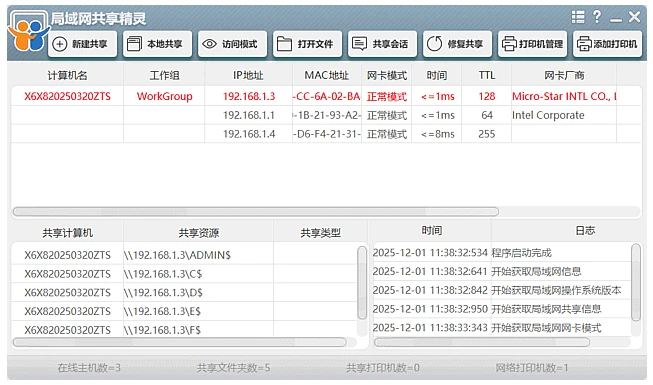Click horizontal scrollbar of log panel
Screen dimensions: 653x385
pos(482,342)
